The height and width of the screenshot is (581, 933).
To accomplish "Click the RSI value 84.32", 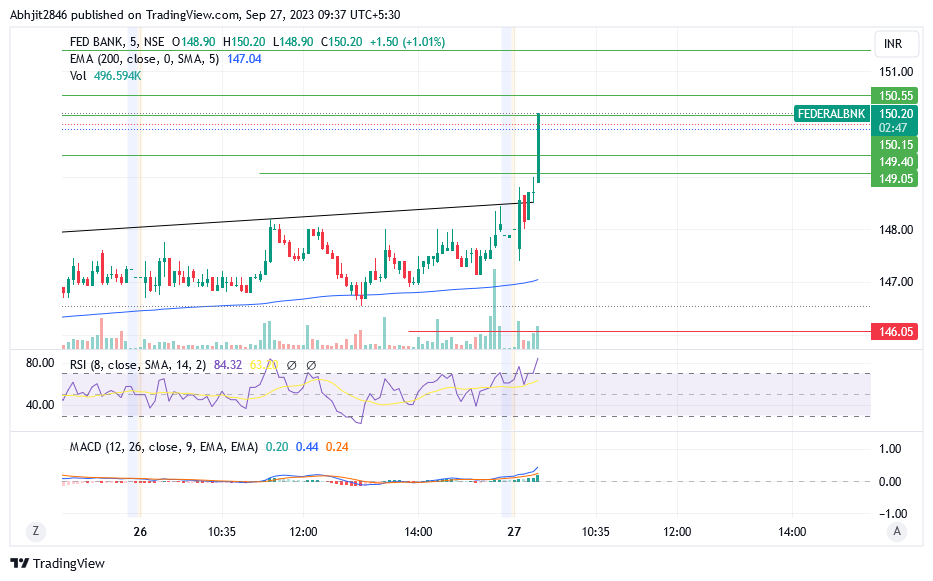I will click(228, 364).
